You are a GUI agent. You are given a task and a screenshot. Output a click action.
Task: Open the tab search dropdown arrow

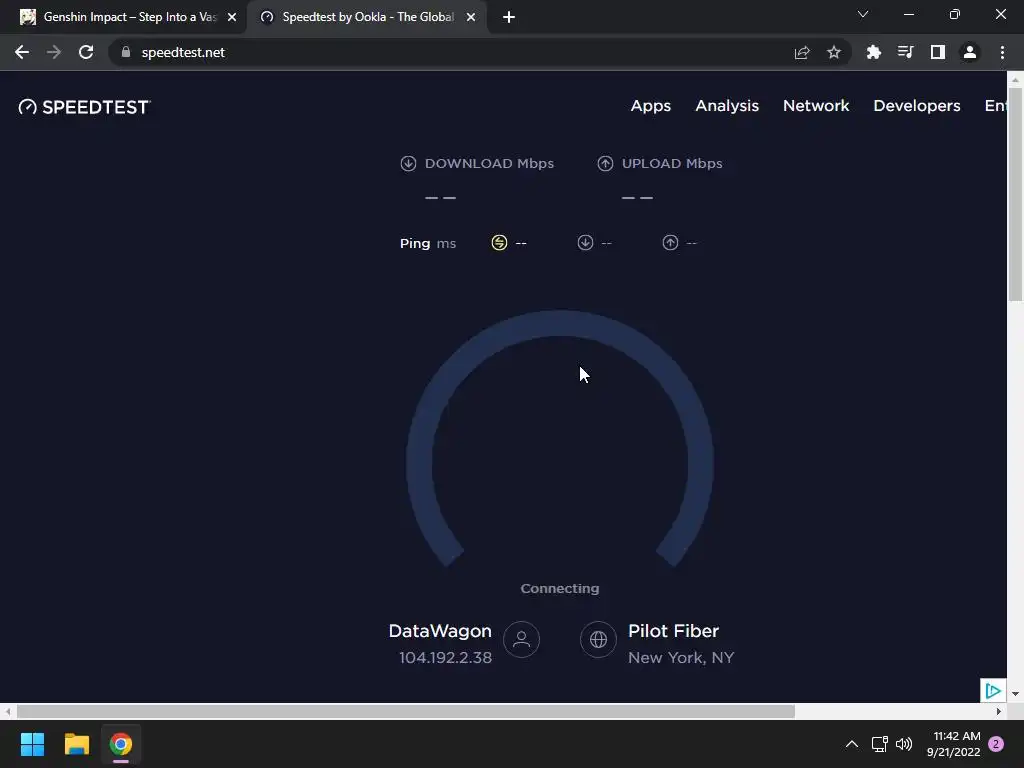[863, 14]
